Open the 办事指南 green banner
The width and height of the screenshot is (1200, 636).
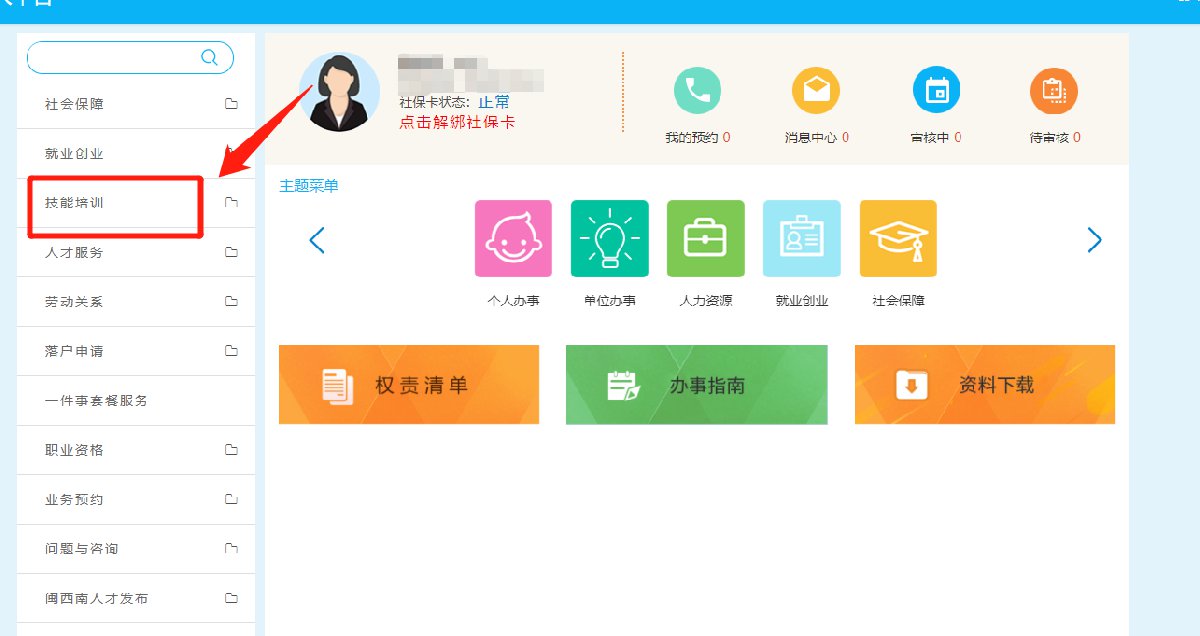pyautogui.click(x=697, y=385)
